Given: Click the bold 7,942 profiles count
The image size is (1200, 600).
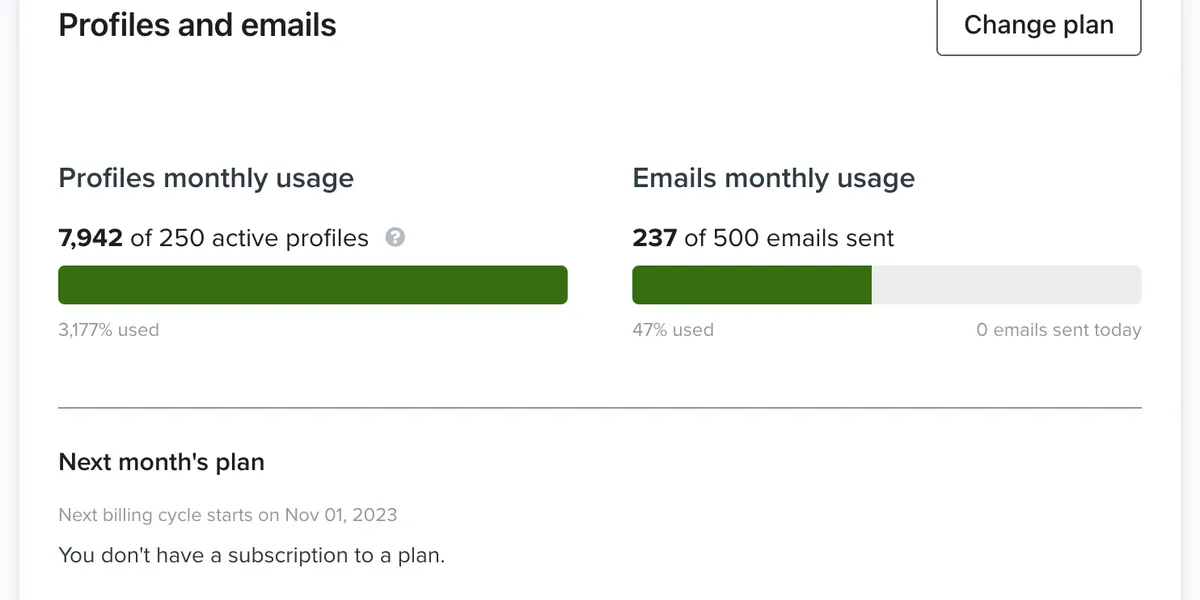Looking at the screenshot, I should click(91, 238).
